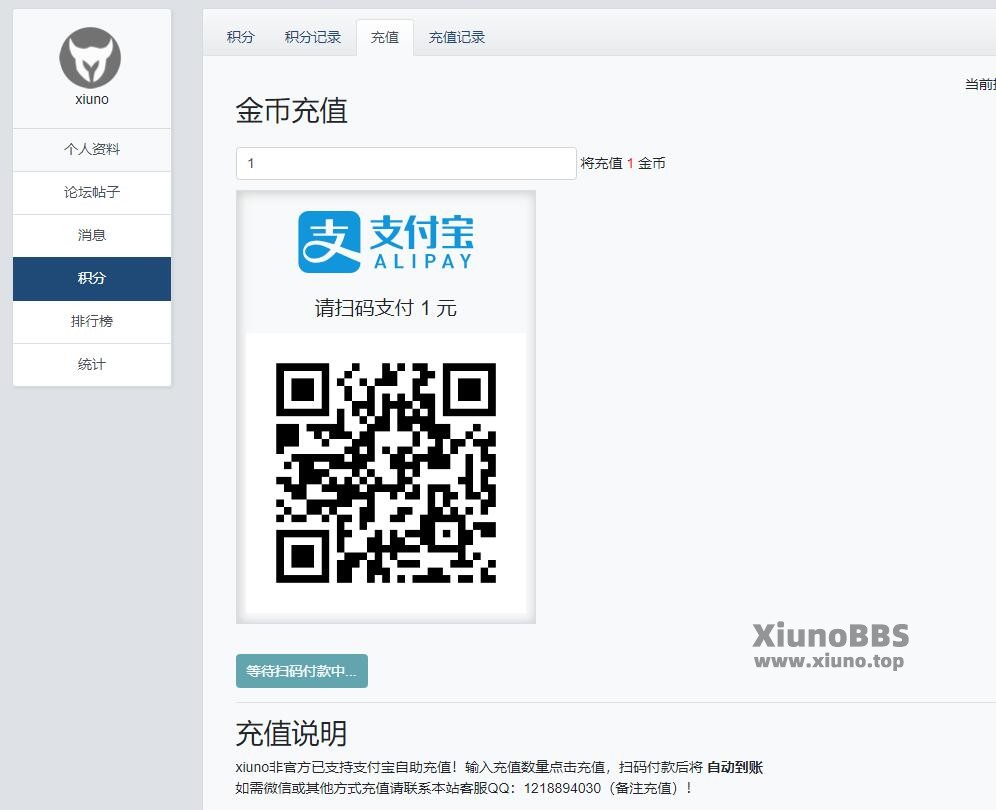Open 个人资料 in the sidebar

[x=92, y=149]
